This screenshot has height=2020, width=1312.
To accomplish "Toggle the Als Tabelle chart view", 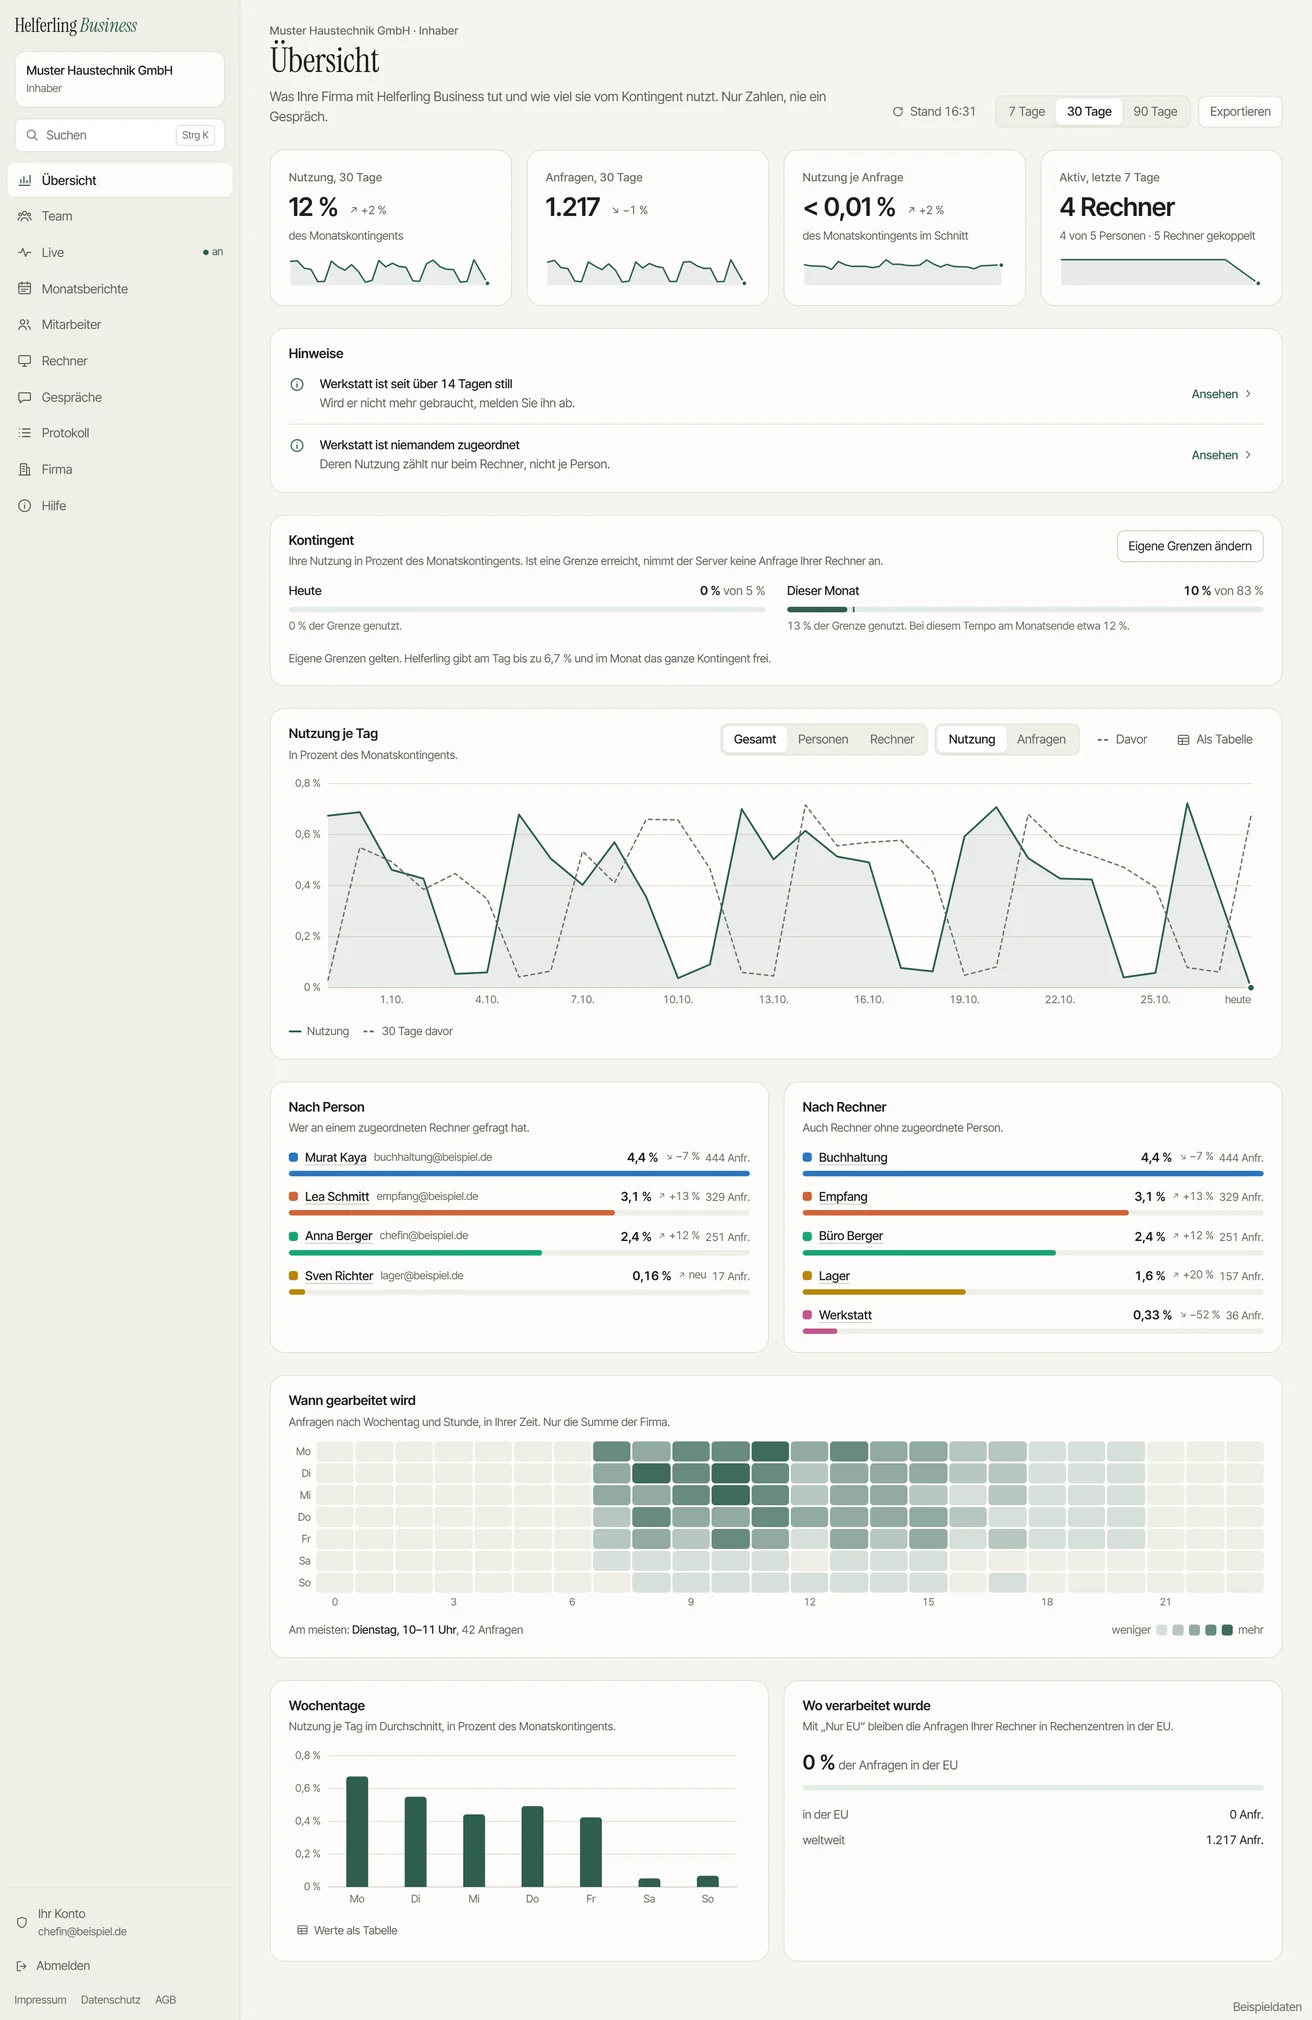I will [1215, 740].
